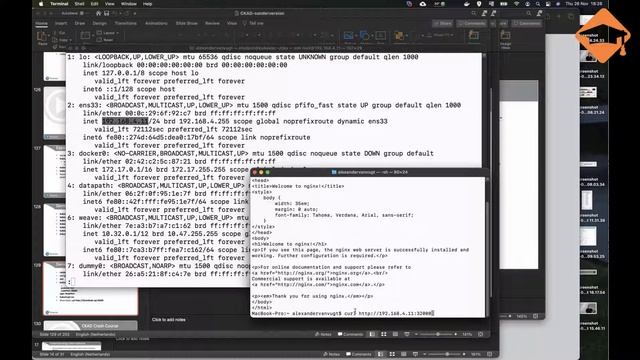Click the search icon in PowerPoint title bar

tap(473, 13)
